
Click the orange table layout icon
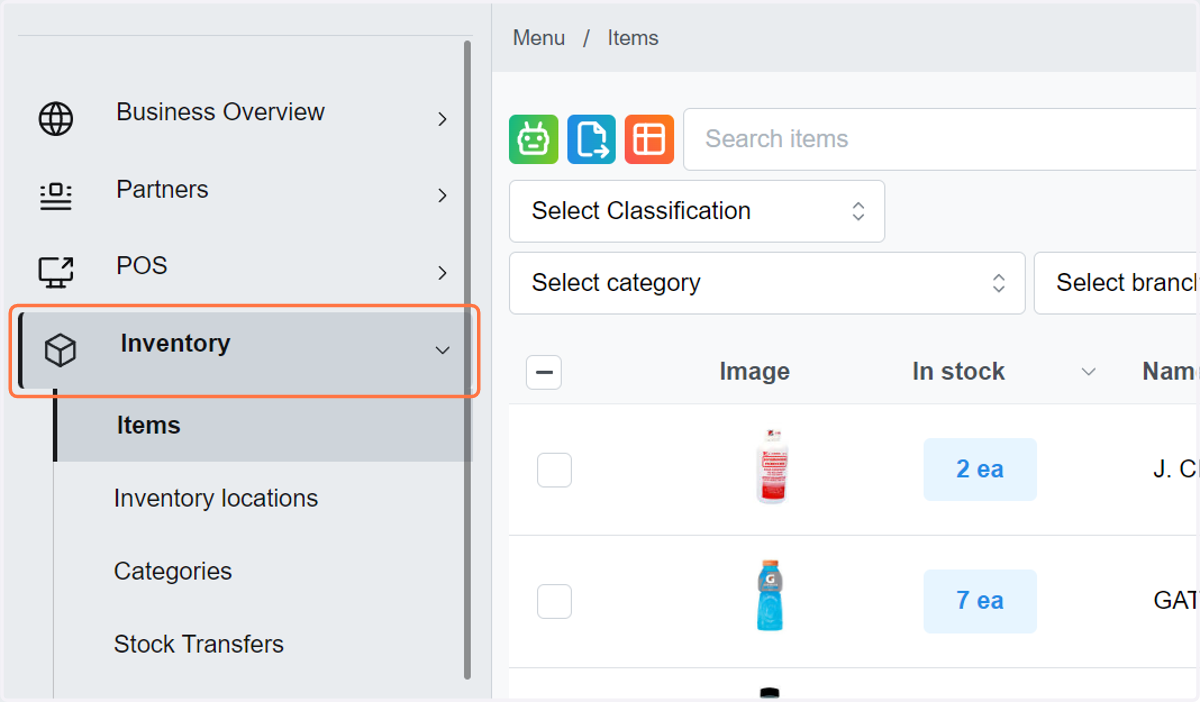649,139
